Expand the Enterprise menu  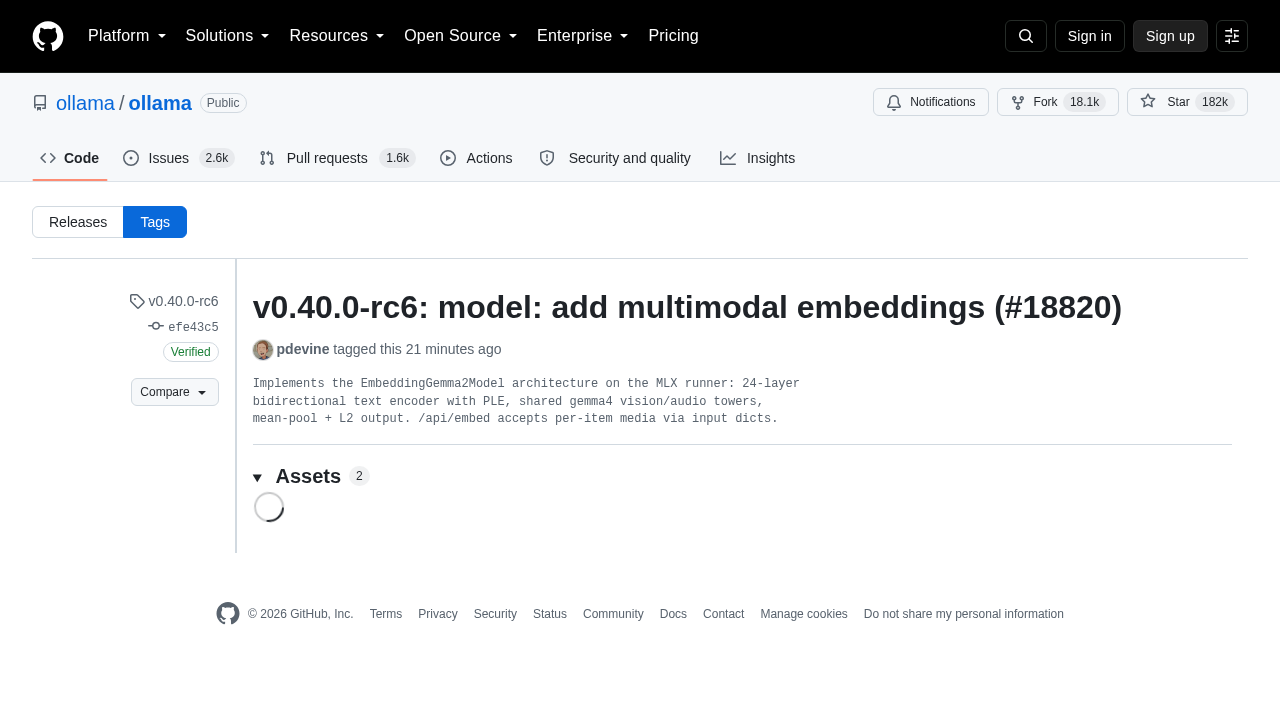pos(583,36)
